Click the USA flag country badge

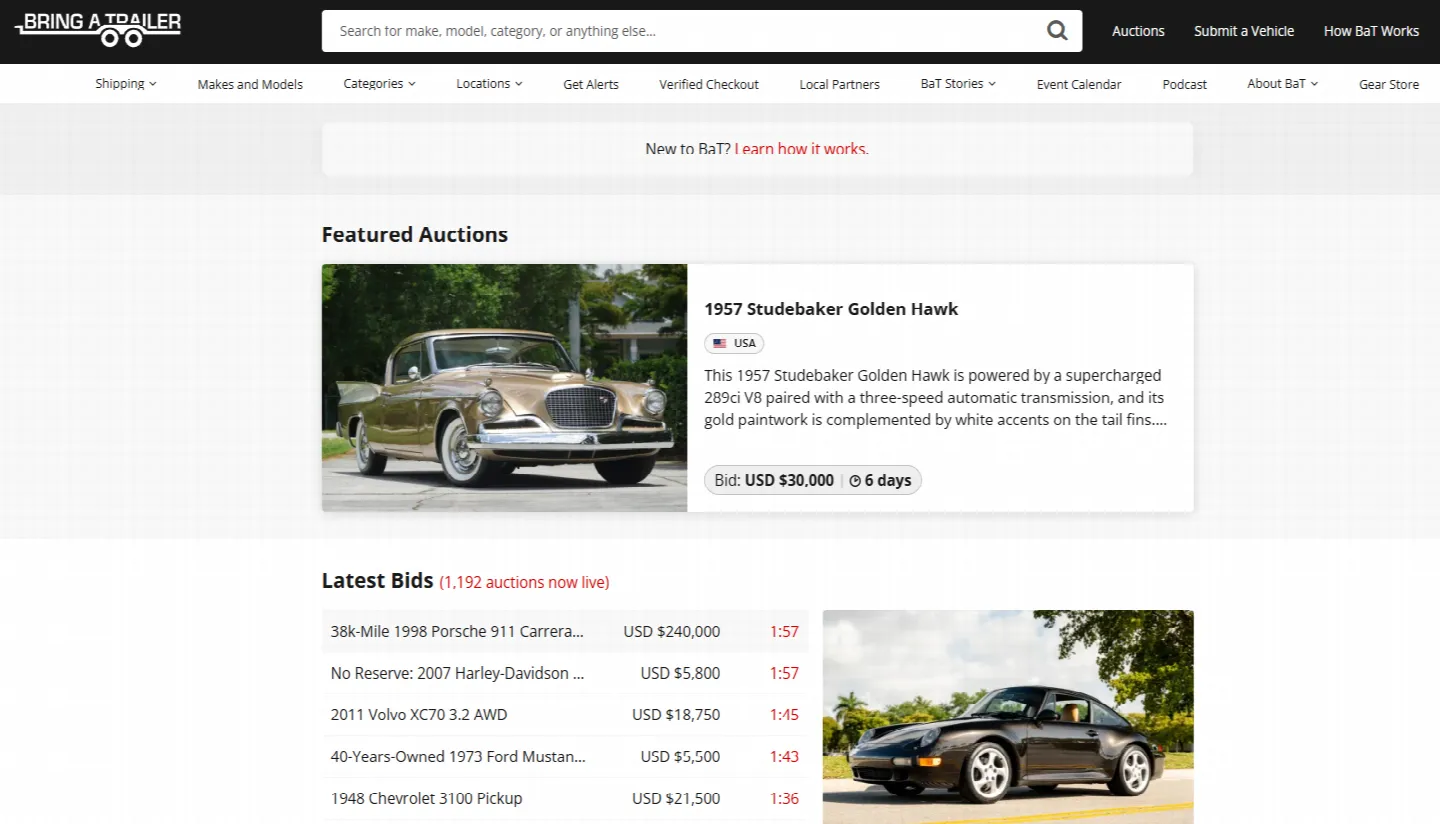[x=734, y=343]
